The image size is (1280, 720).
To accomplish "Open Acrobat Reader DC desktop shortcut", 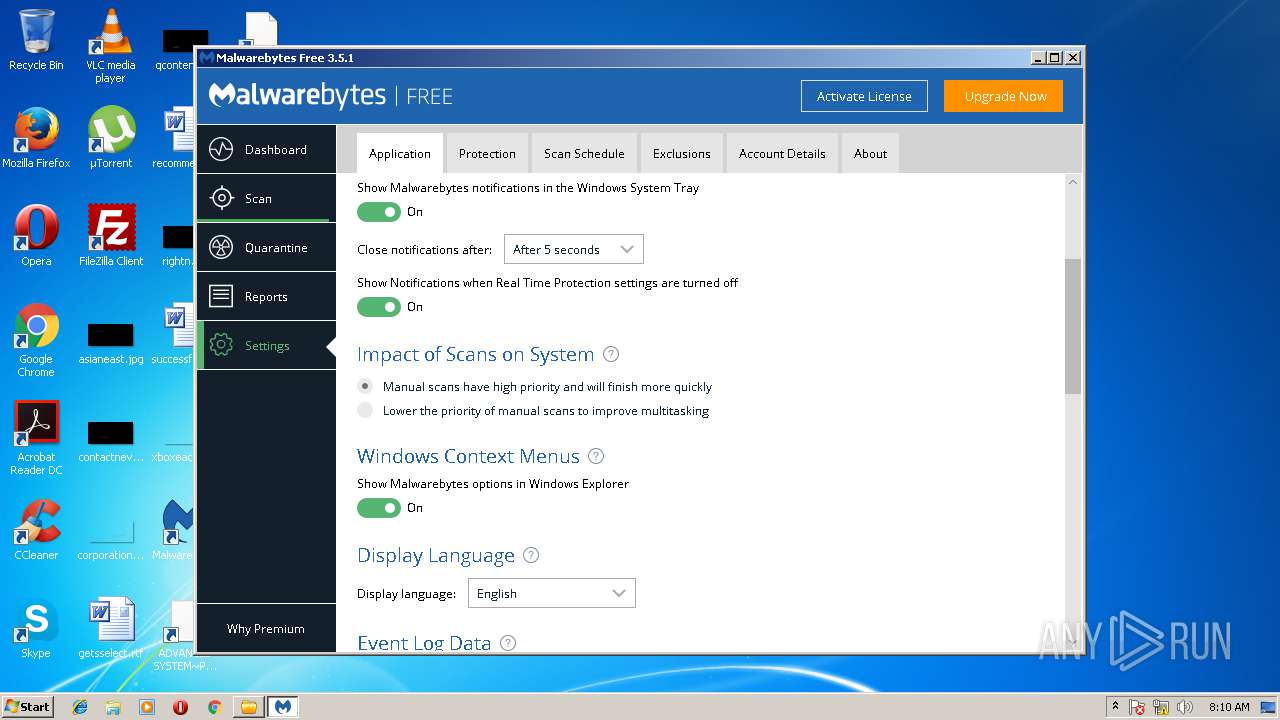I will (x=36, y=438).
